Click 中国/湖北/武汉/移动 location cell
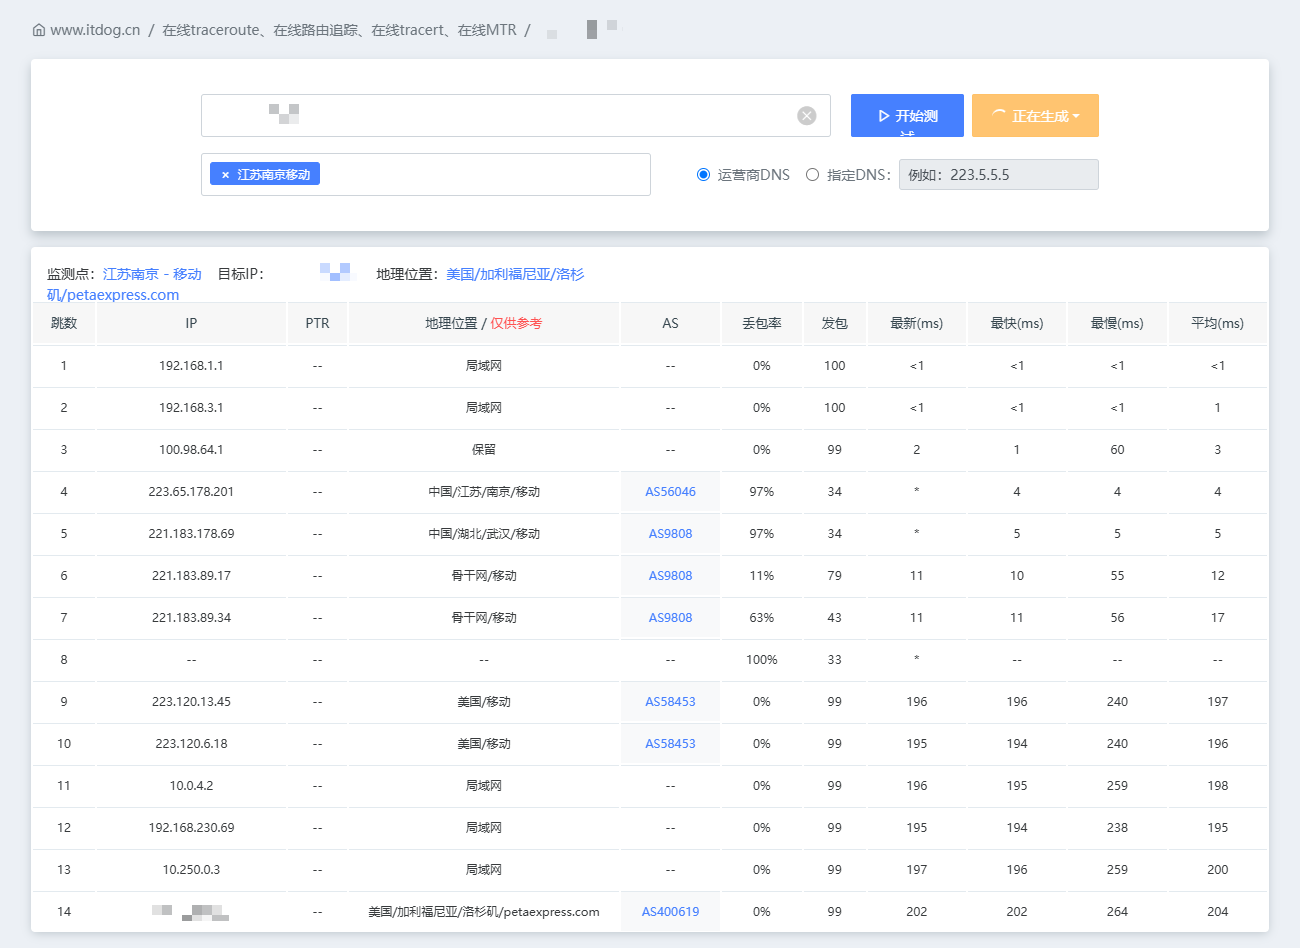Screen dimensions: 1300x948 pos(484,534)
